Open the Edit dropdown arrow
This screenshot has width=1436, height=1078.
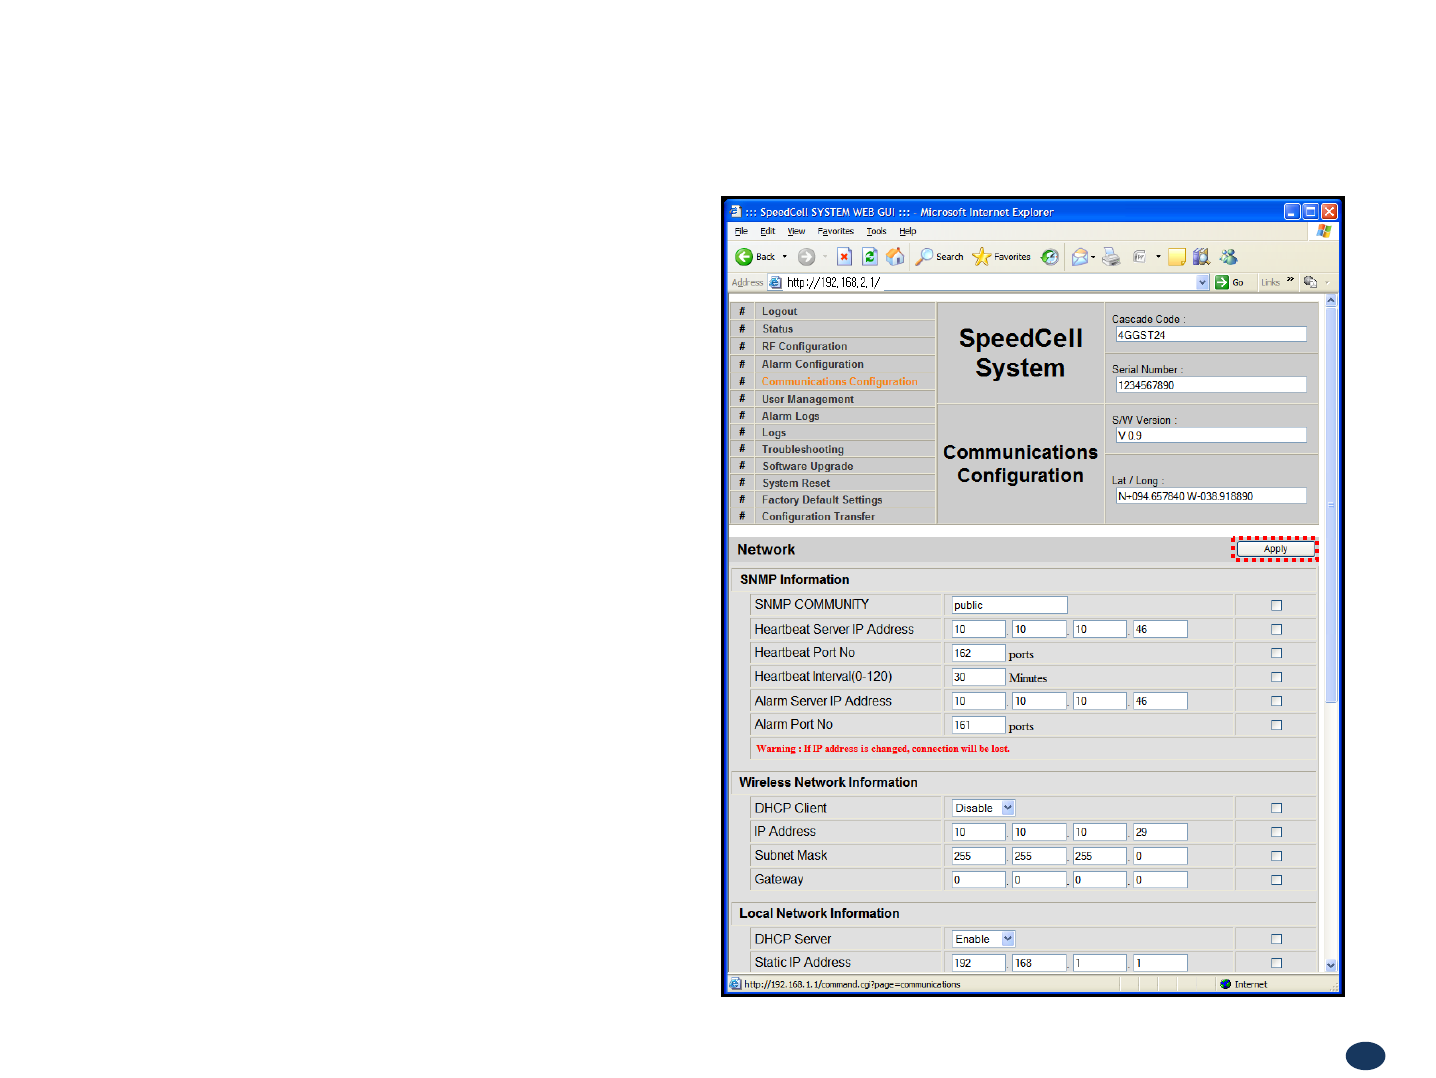coord(1158,257)
